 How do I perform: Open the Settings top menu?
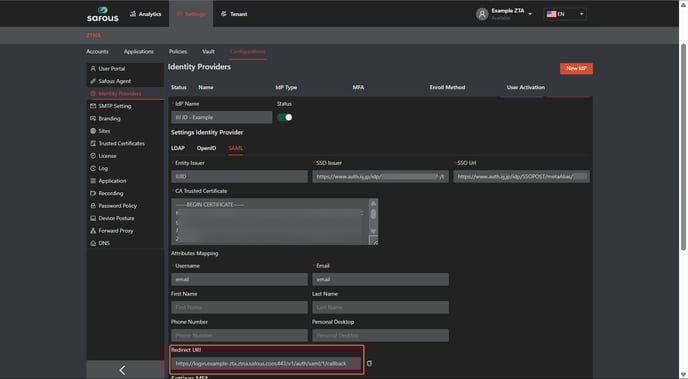pyautogui.click(x=191, y=14)
